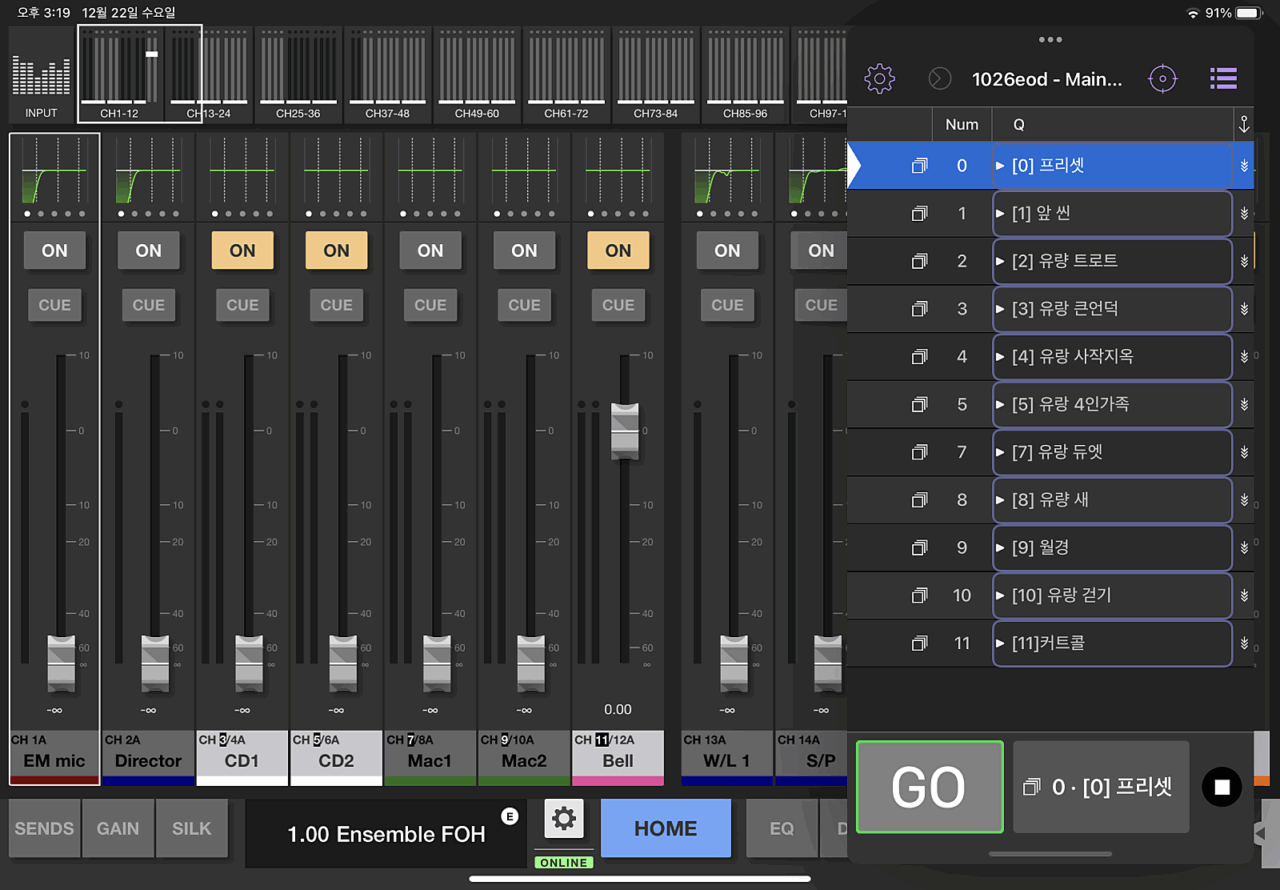Tap the Bell channel fader knob
The height and width of the screenshot is (890, 1280).
[624, 431]
